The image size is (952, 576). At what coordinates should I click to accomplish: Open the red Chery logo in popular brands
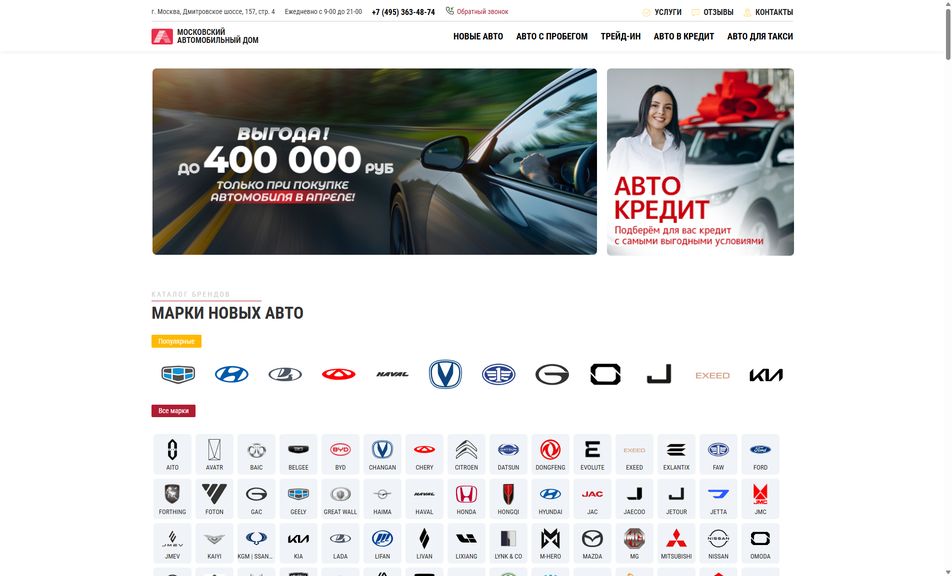338,374
